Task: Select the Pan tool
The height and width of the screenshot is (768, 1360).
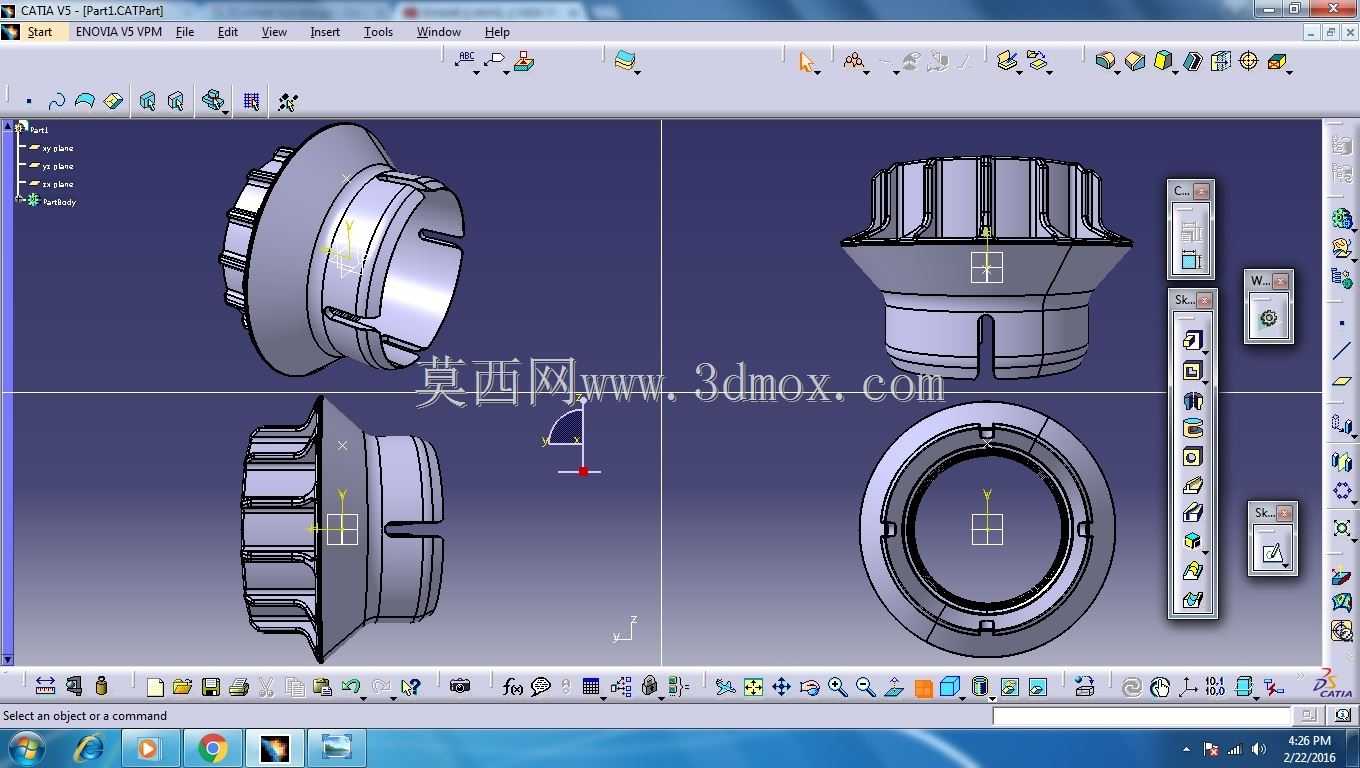Action: (x=782, y=687)
